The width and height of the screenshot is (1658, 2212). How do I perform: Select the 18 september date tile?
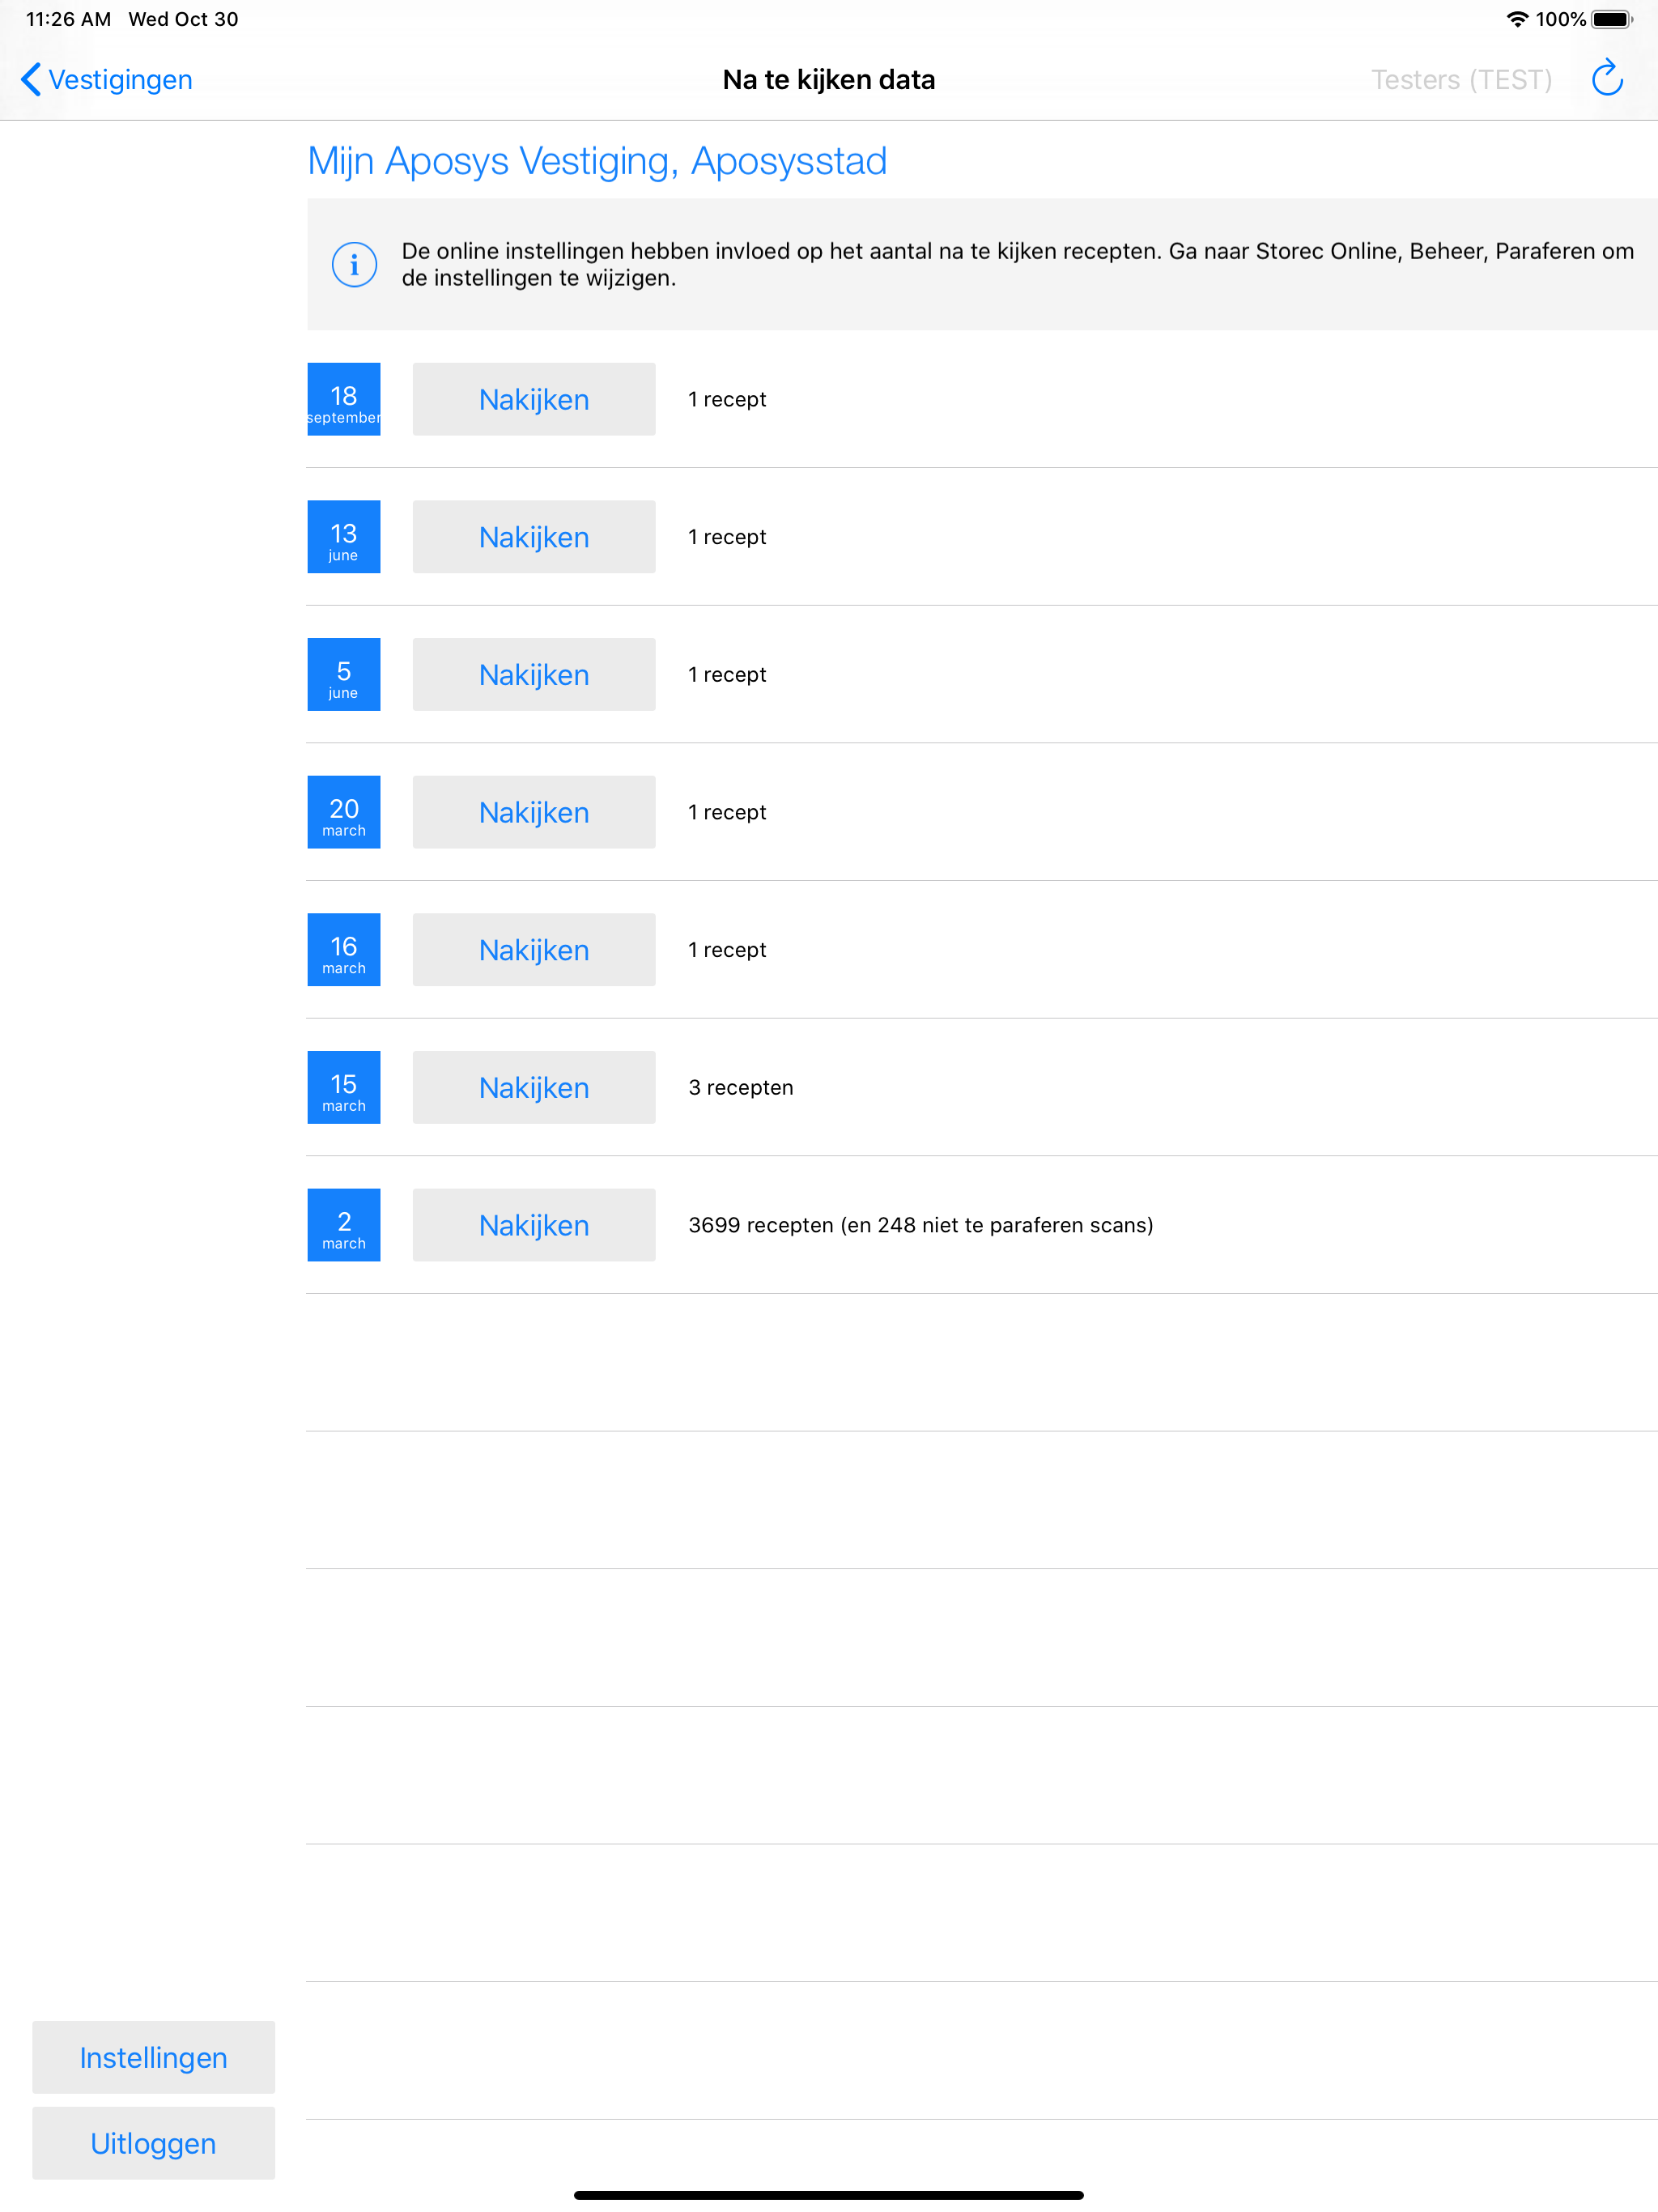[x=344, y=399]
